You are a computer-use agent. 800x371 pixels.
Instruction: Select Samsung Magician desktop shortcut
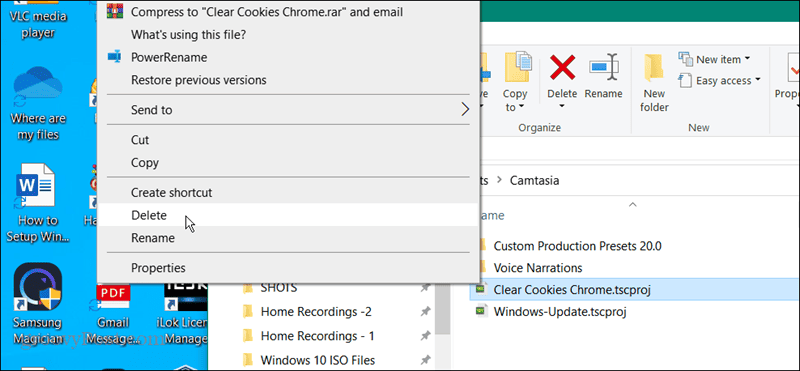tap(37, 304)
